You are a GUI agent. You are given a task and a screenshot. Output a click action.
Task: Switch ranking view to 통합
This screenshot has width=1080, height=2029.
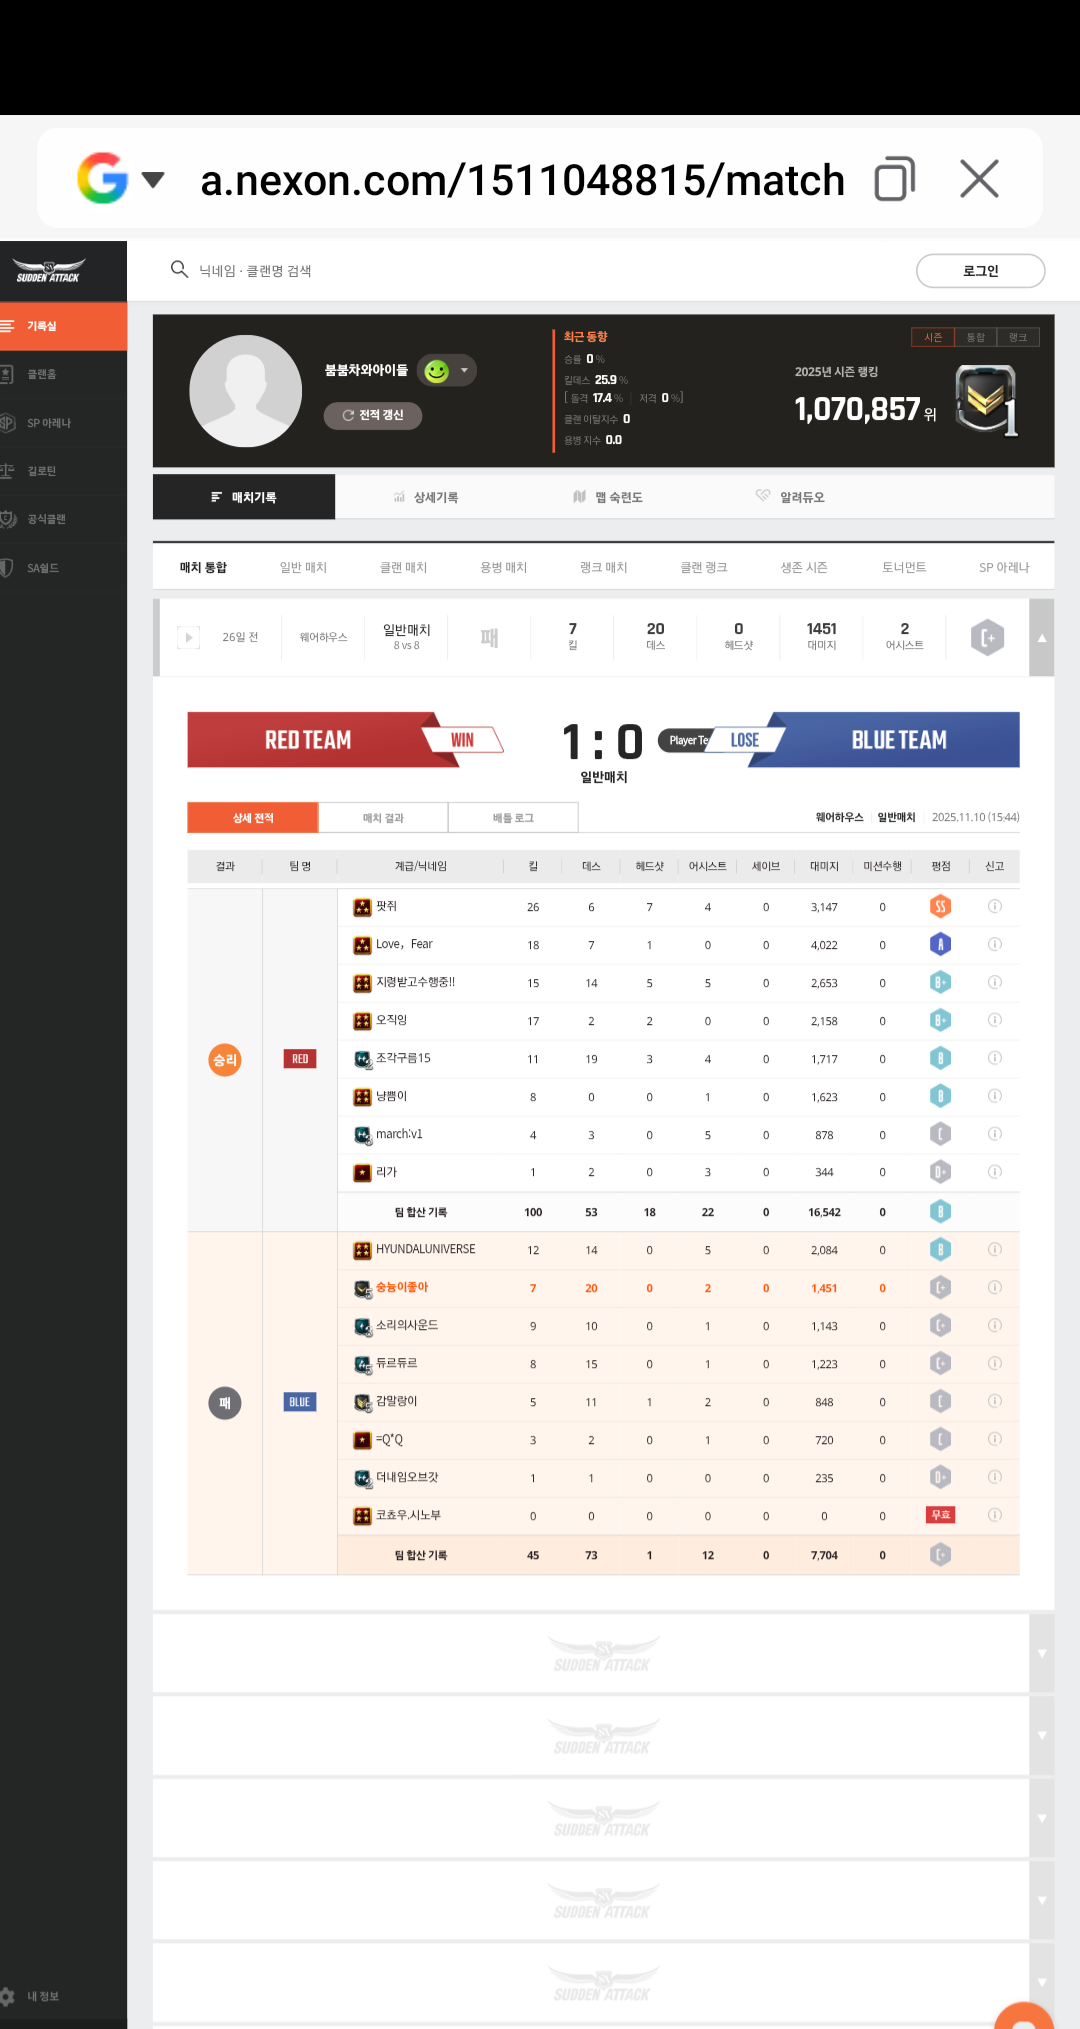975,338
